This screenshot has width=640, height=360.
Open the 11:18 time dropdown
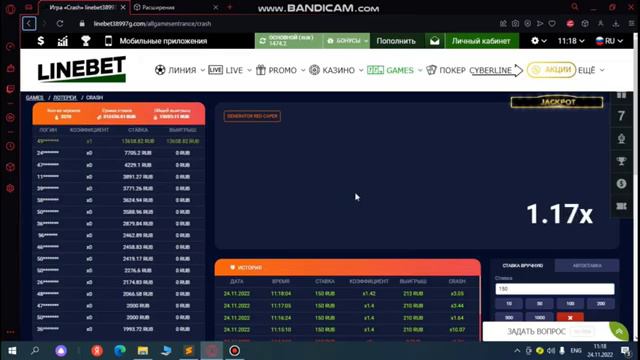click(571, 41)
